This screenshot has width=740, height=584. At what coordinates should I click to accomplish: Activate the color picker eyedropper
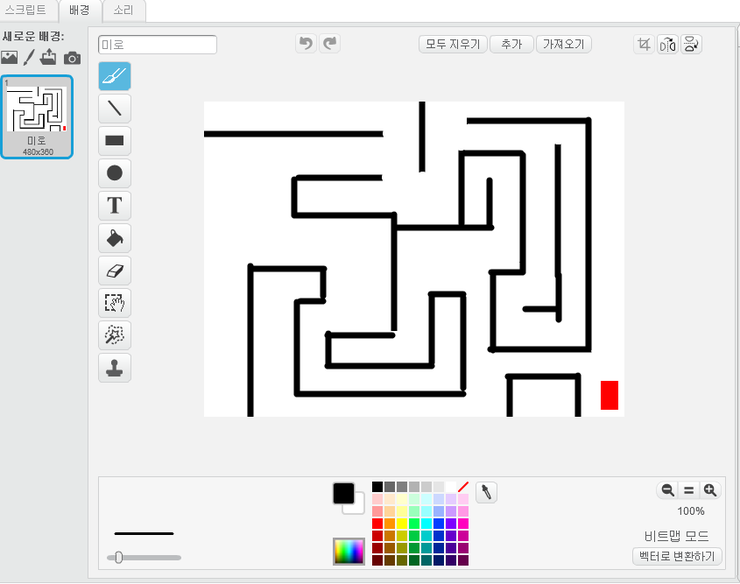pyautogui.click(x=486, y=491)
